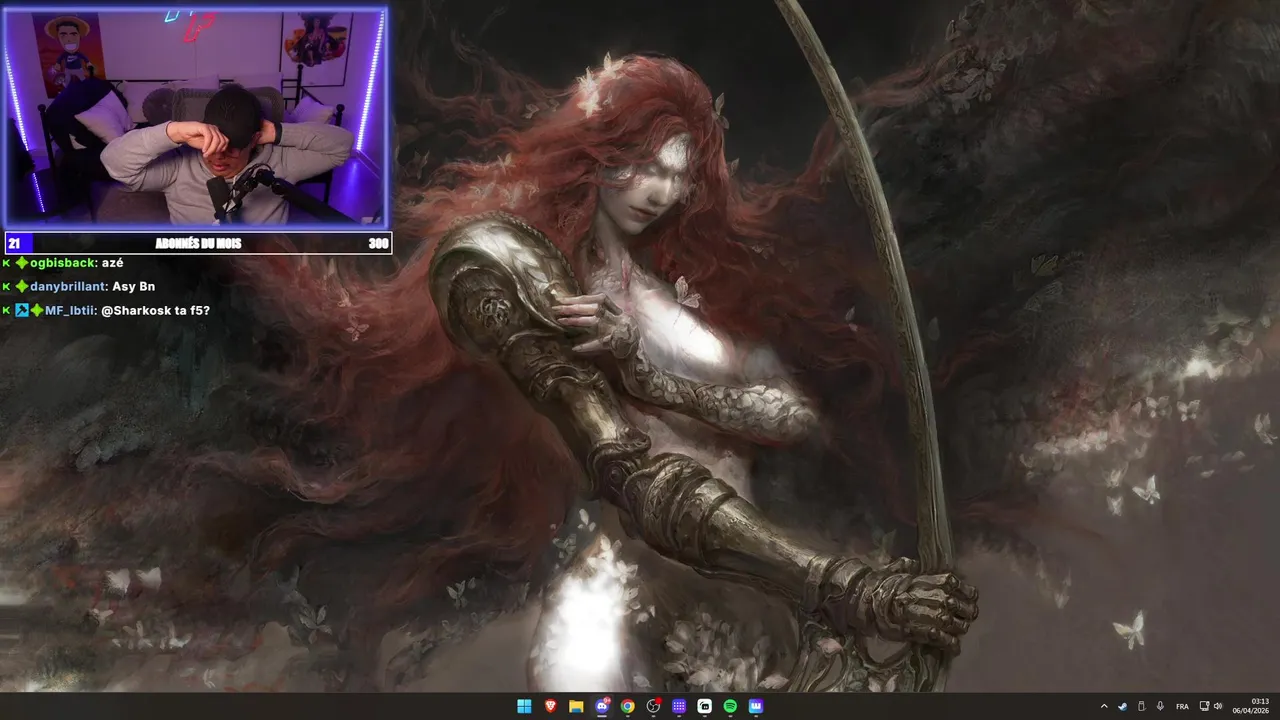Image resolution: width=1280 pixels, height=720 pixels.
Task: Open the purple grid app in taskbar
Action: pyautogui.click(x=679, y=706)
